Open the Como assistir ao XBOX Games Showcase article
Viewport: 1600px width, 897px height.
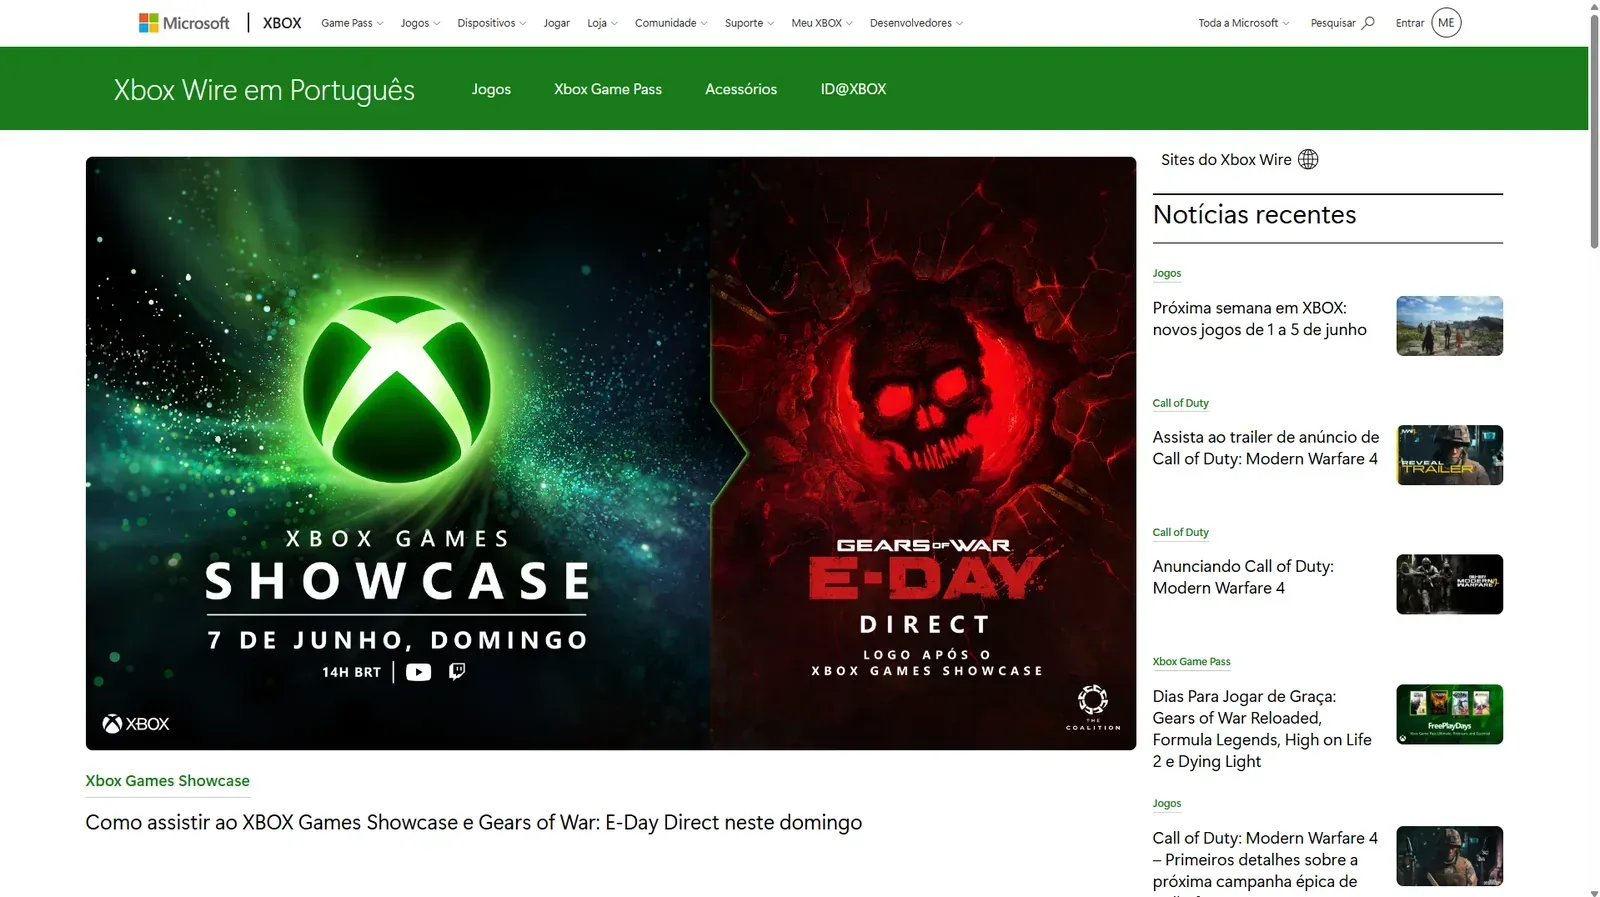474,822
